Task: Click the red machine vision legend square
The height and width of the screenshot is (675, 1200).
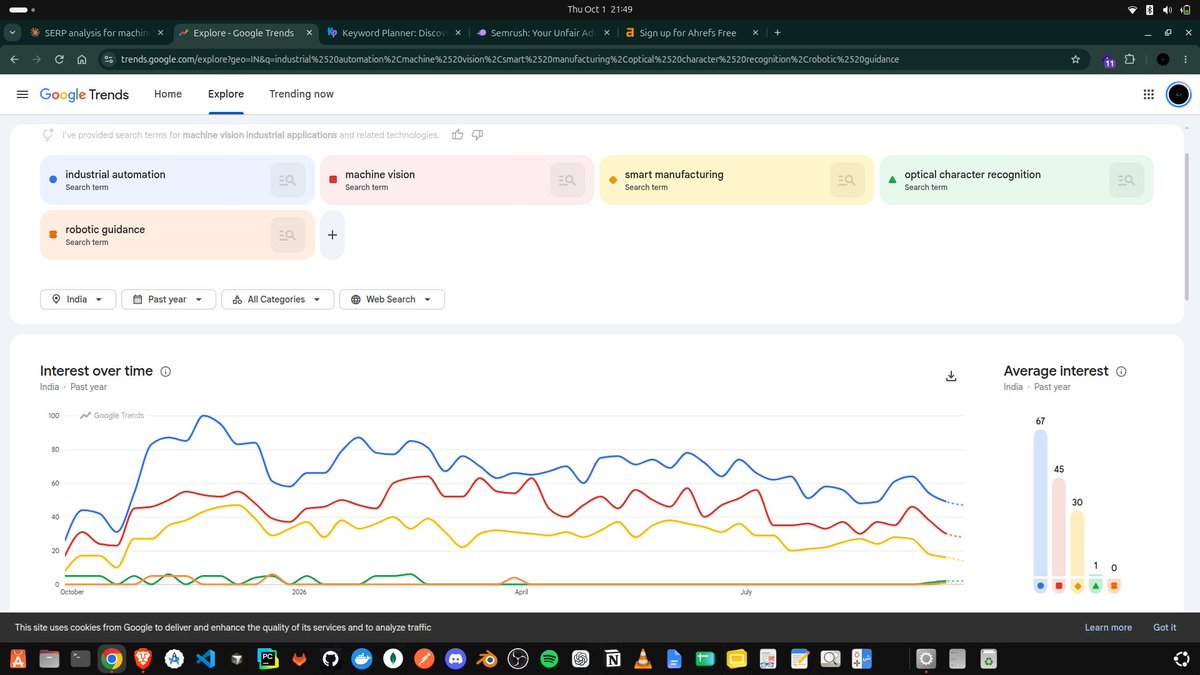Action: coord(1059,585)
